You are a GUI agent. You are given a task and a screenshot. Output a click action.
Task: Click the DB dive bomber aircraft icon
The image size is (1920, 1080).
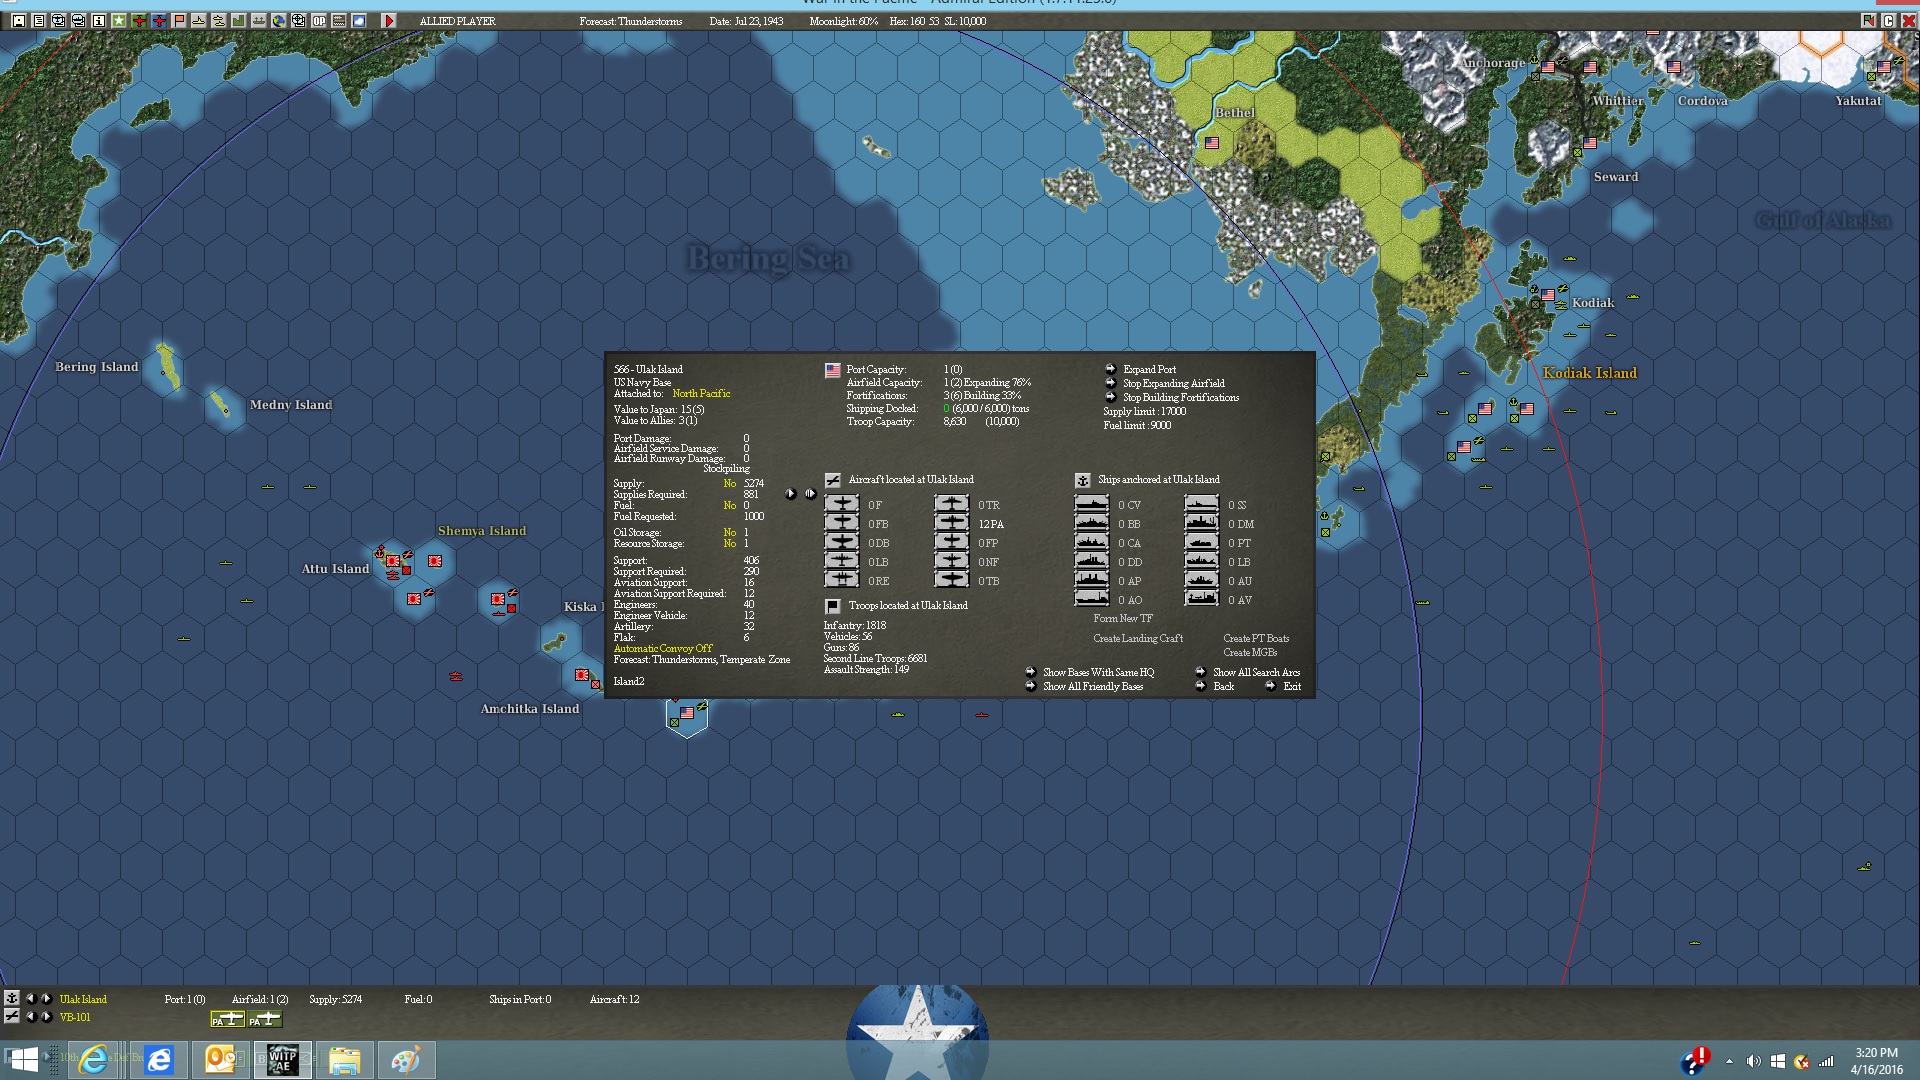[841, 543]
